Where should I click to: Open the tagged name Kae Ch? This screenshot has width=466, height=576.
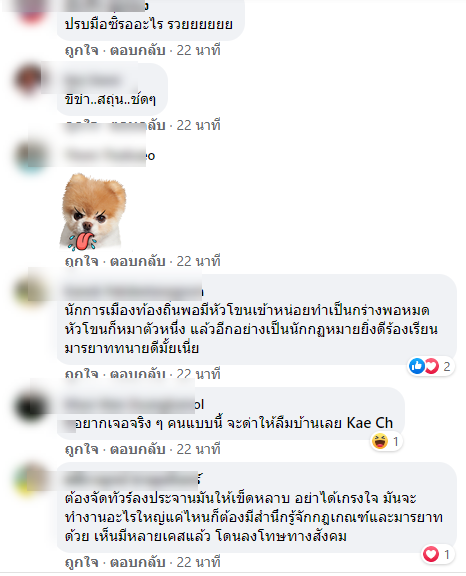370,423
